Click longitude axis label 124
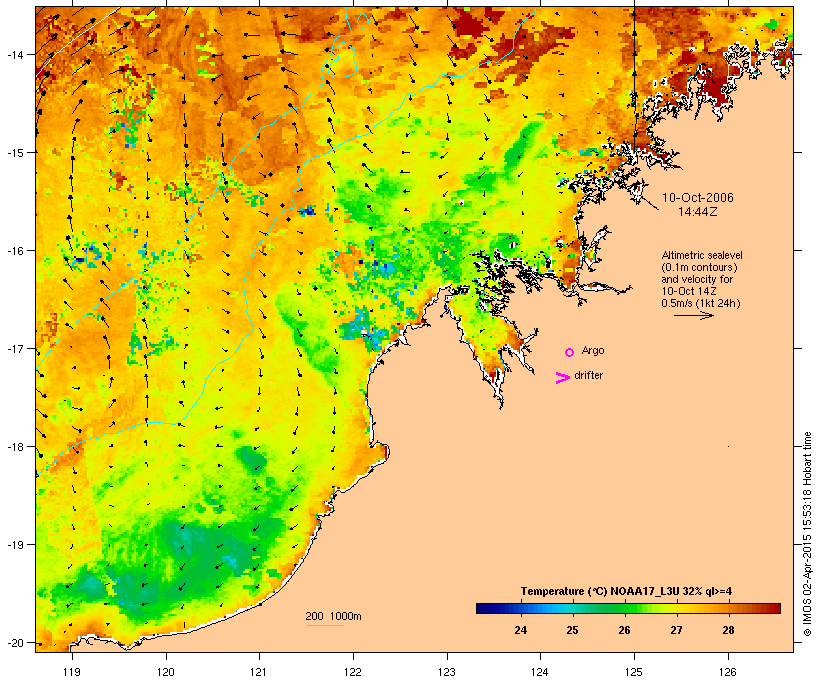The image size is (820, 680). pos(540,672)
